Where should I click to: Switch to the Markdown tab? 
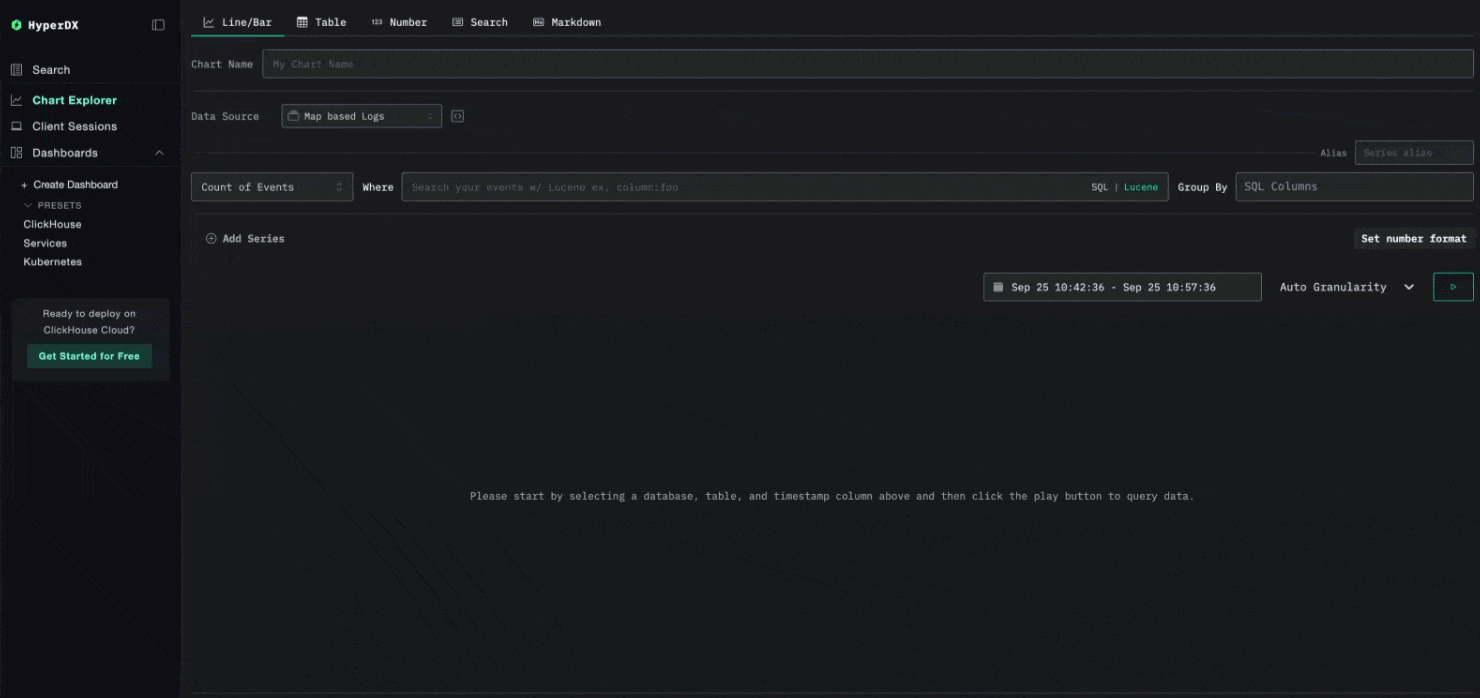point(567,22)
